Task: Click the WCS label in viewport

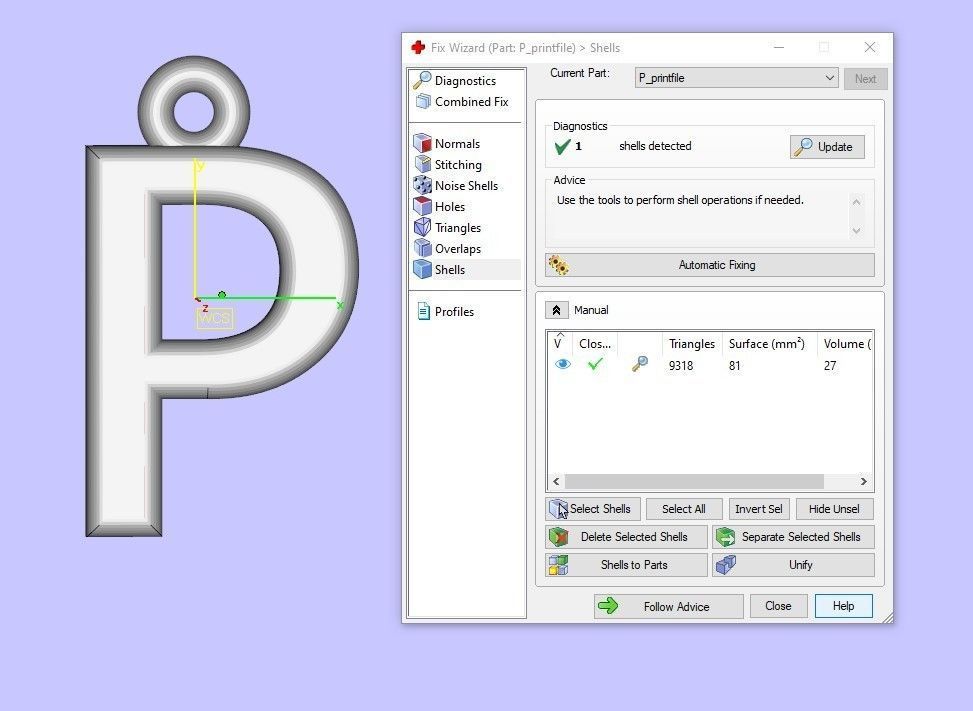Action: (x=215, y=318)
